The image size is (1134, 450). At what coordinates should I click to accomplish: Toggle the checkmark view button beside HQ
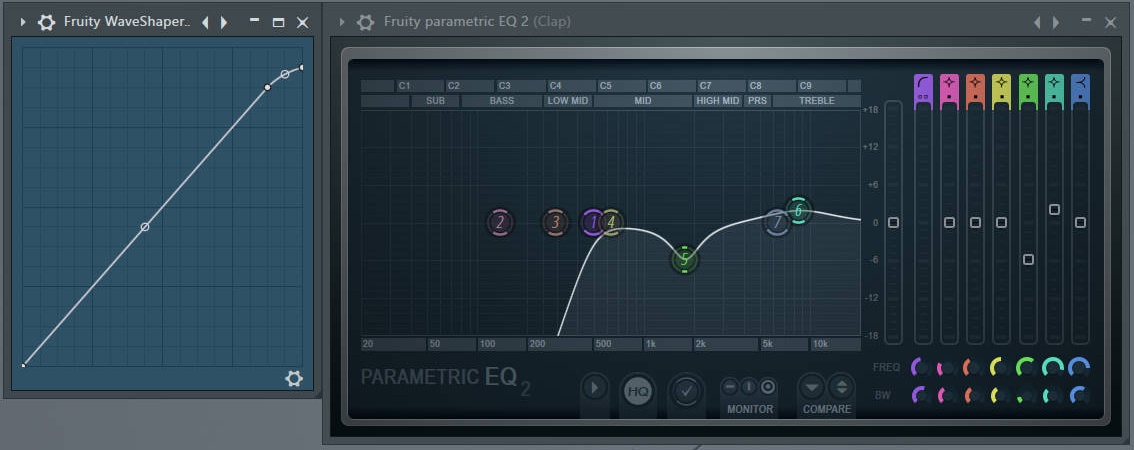coord(686,391)
